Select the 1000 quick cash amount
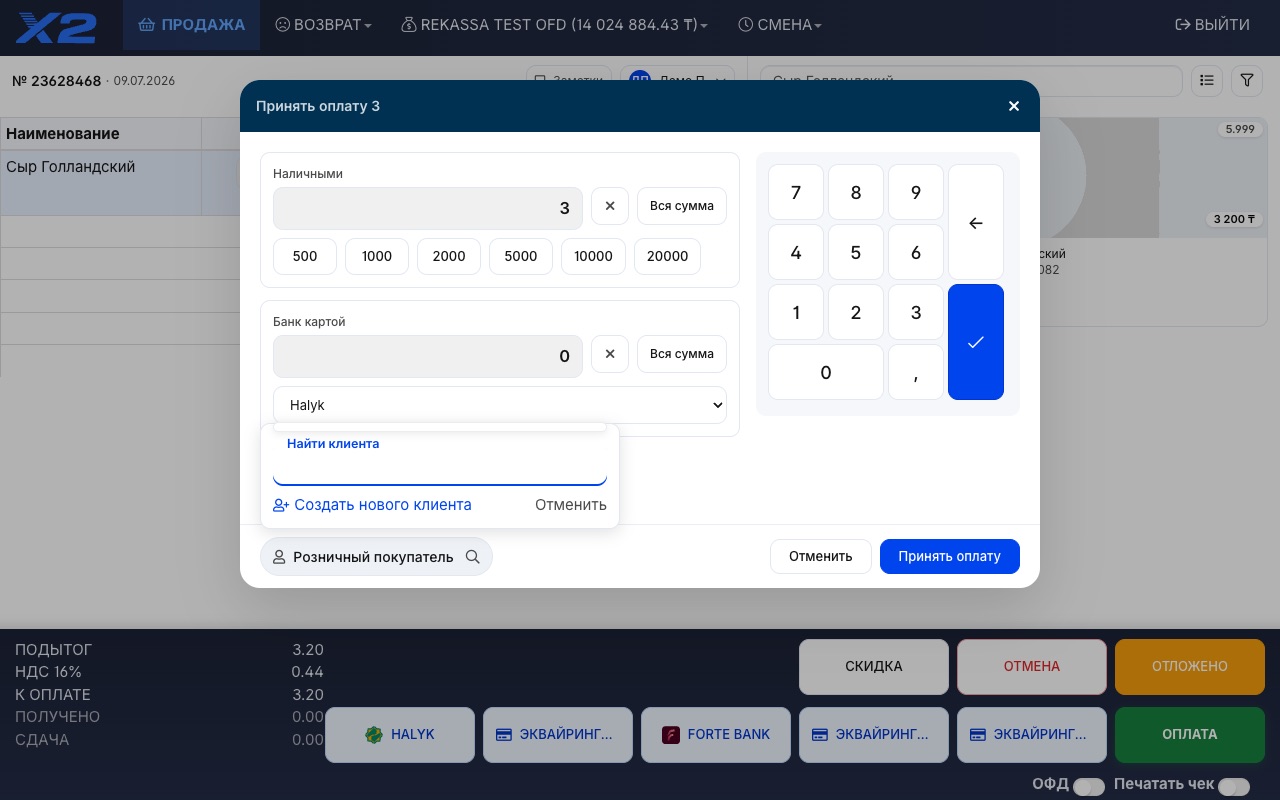 377,256
